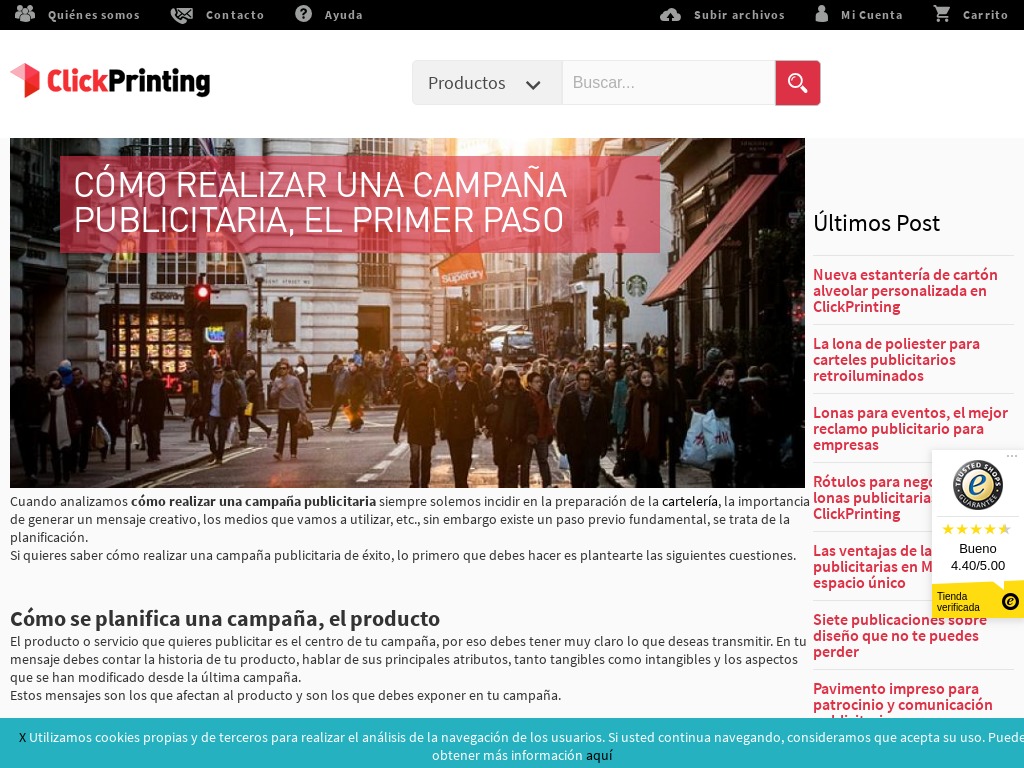Click the Contacto envelope icon
The height and width of the screenshot is (768, 1024).
182,14
